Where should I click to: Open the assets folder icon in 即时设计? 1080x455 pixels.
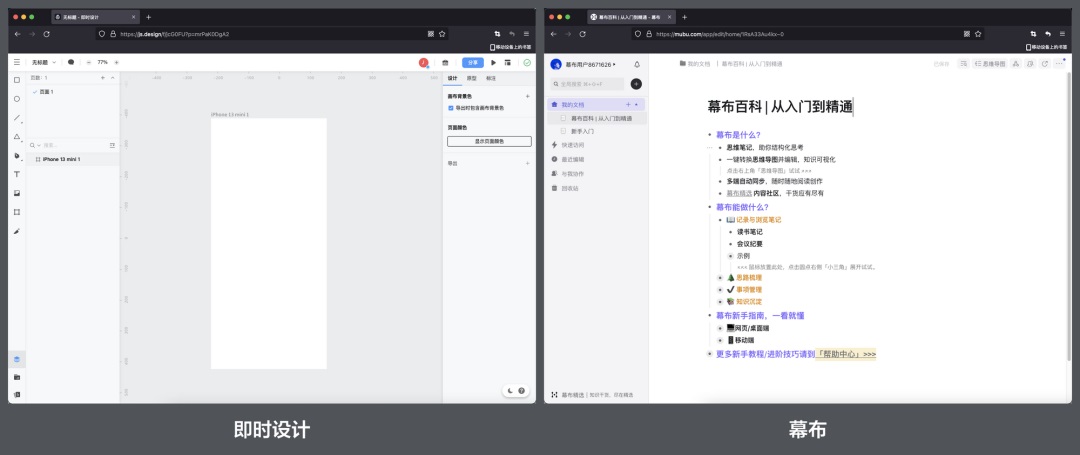click(x=17, y=377)
